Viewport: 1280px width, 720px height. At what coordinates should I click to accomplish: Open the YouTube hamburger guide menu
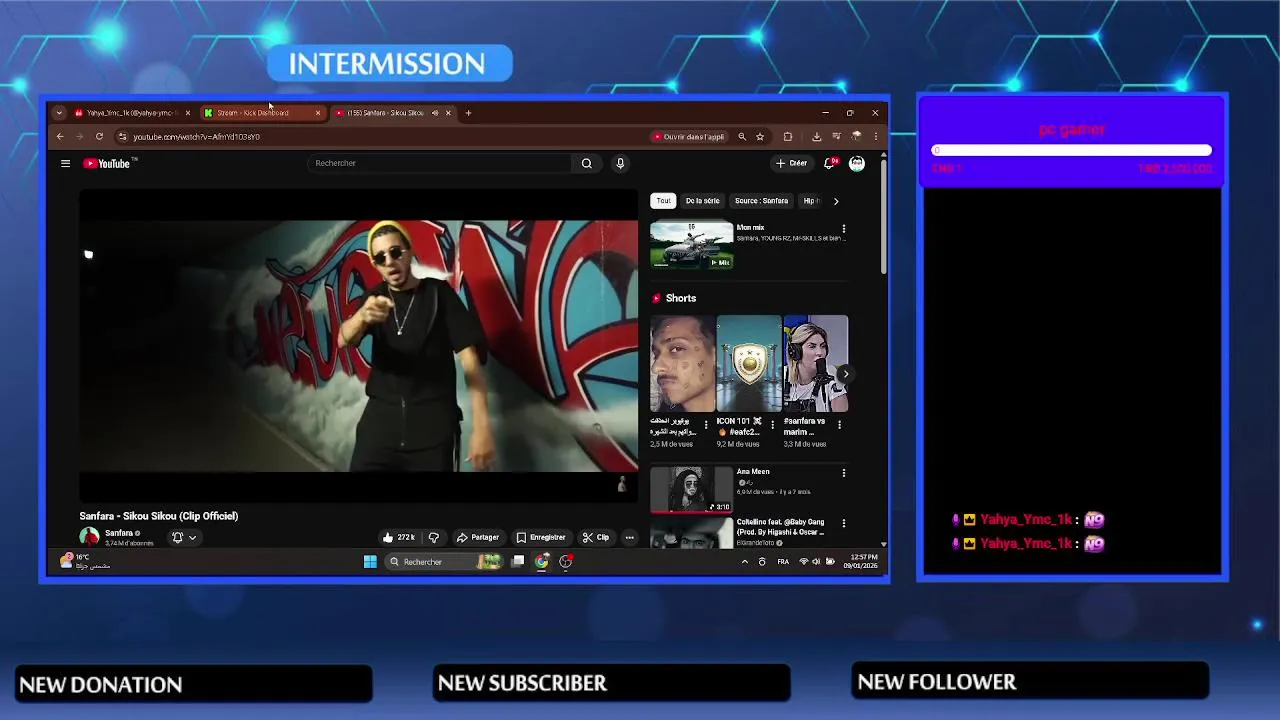[x=65, y=163]
